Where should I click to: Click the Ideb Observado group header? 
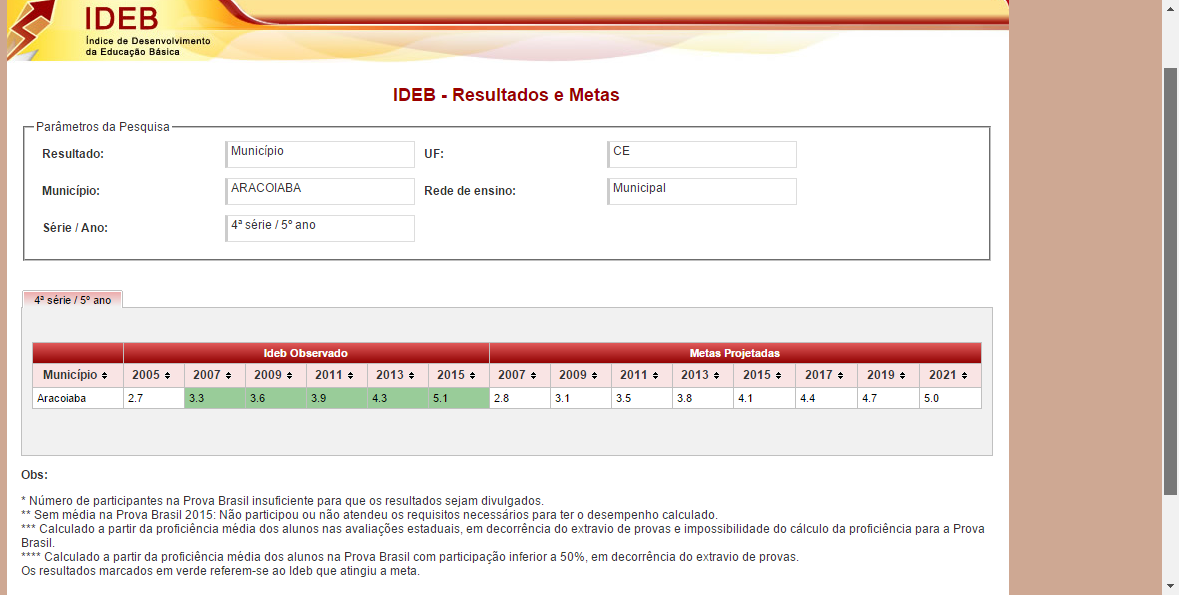pos(306,353)
